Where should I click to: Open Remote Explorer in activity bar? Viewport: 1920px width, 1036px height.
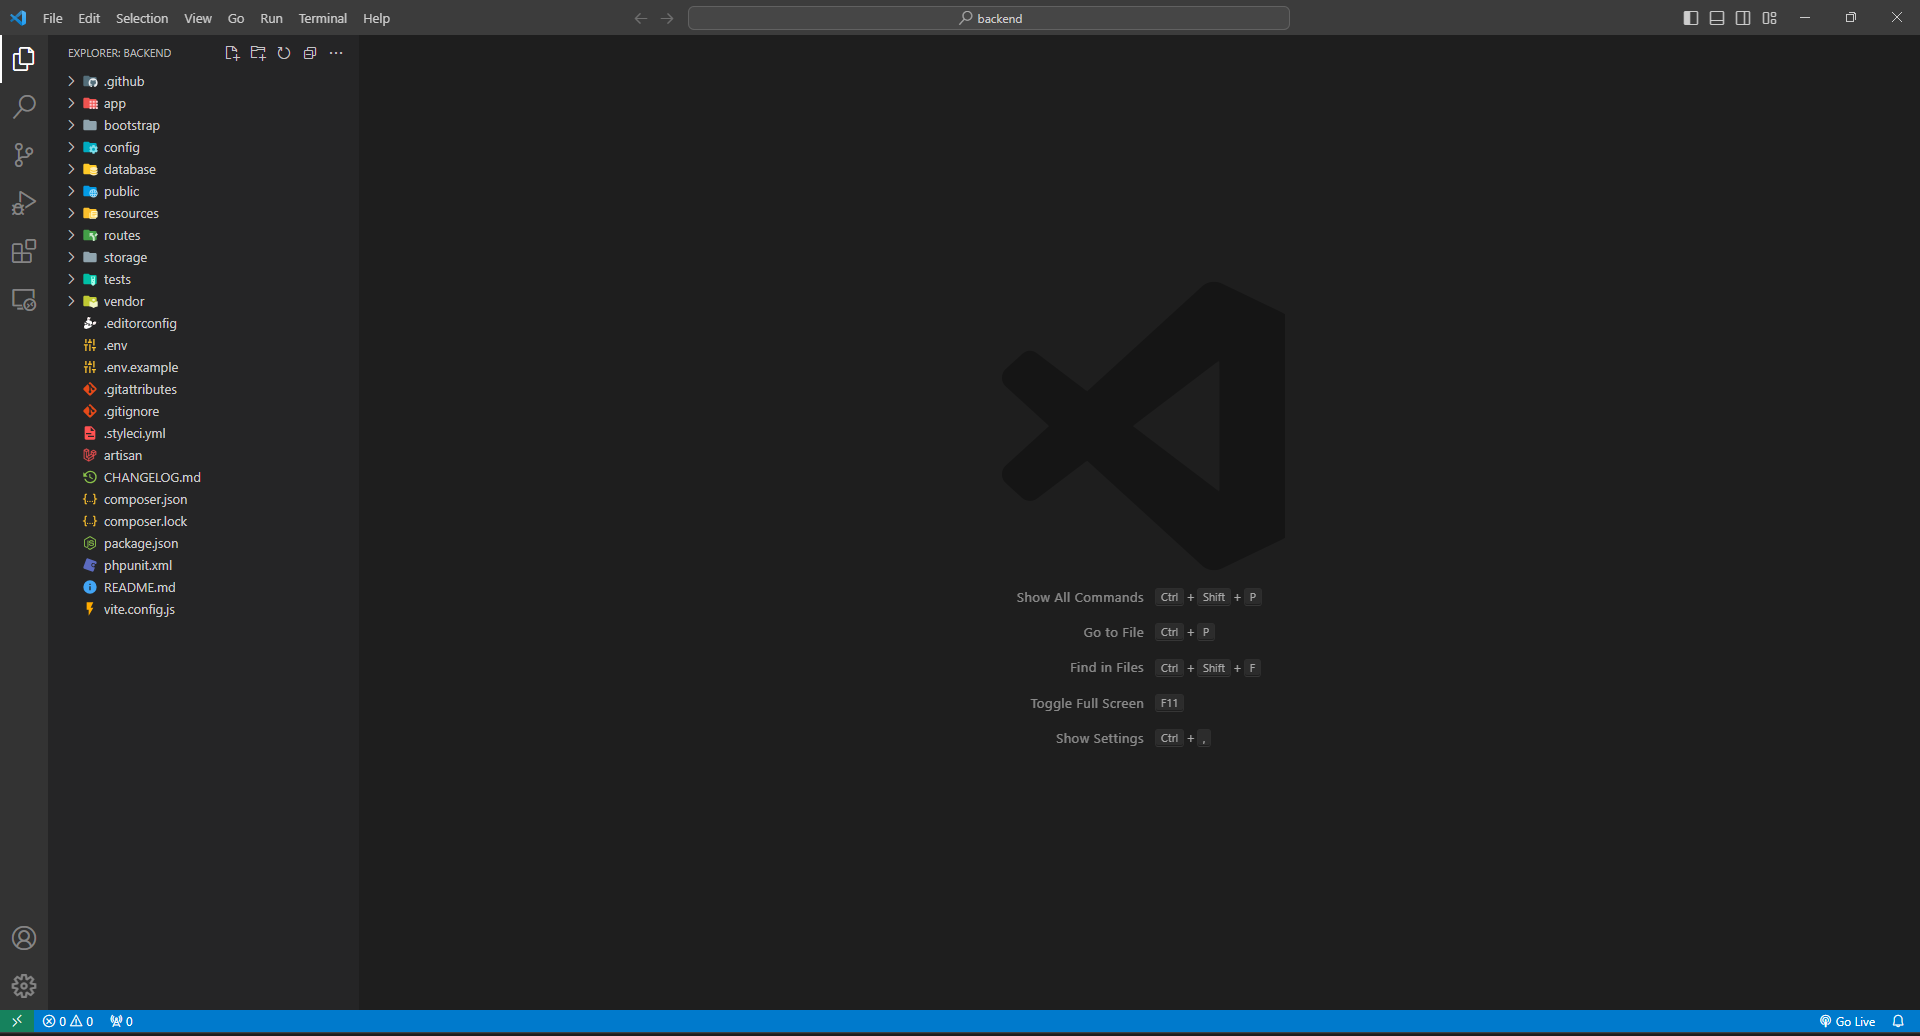[24, 300]
